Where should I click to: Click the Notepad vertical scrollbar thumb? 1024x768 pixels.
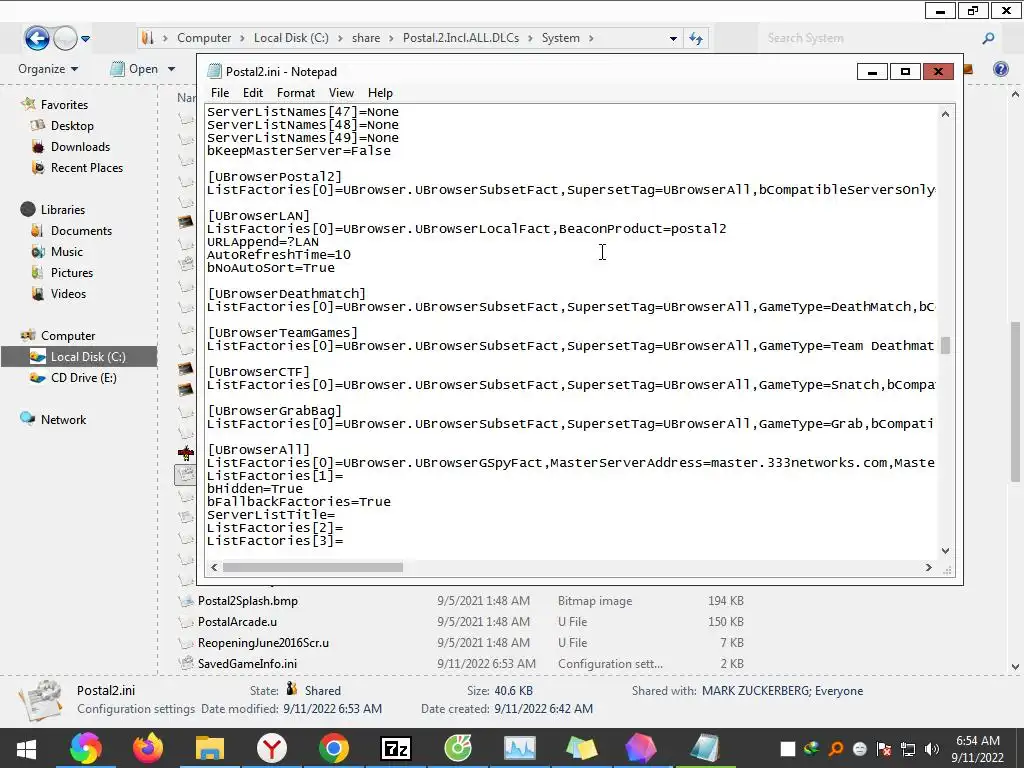[945, 345]
